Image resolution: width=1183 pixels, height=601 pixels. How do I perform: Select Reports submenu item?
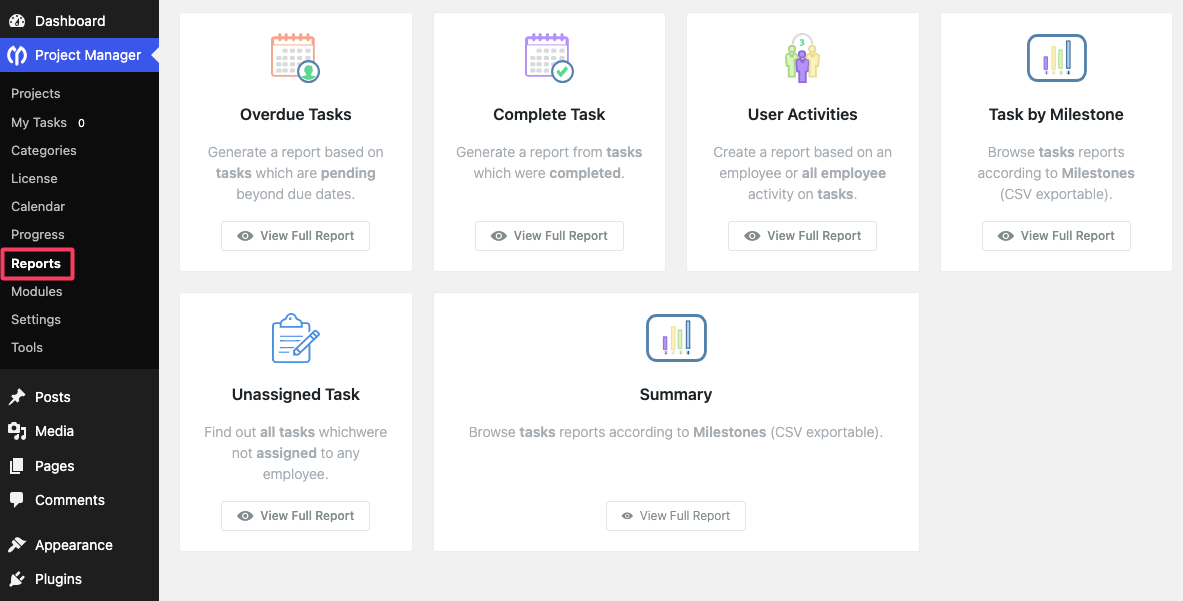tap(36, 264)
